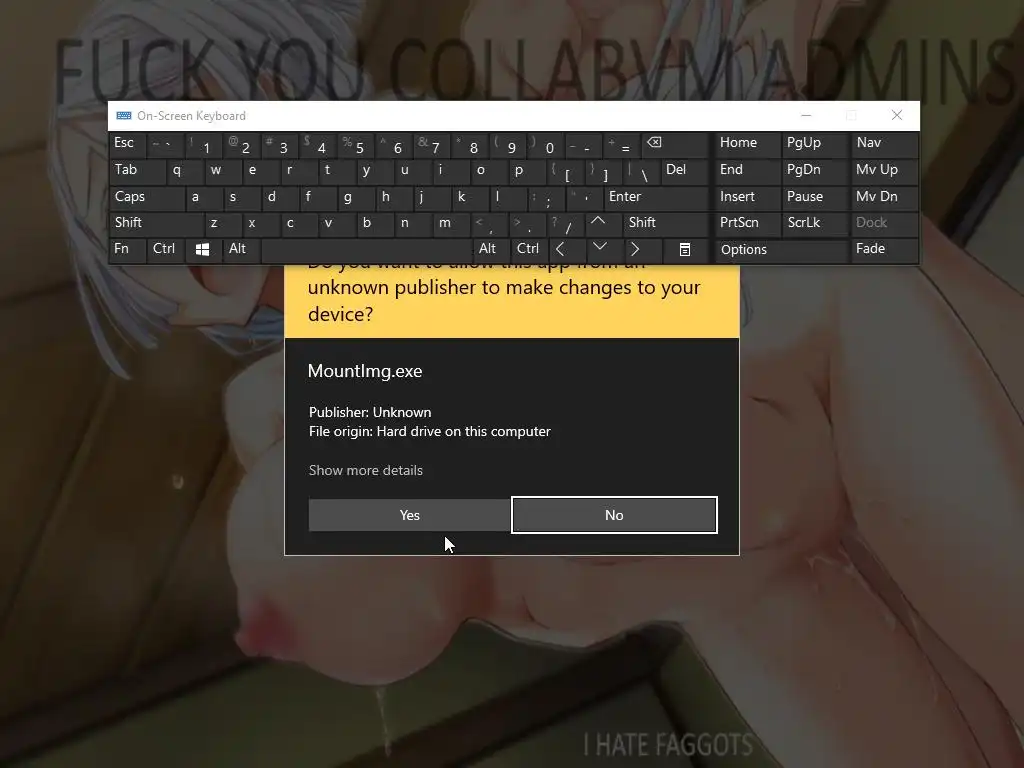Image resolution: width=1024 pixels, height=768 pixels.
Task: Click the number 0 key
Action: click(x=545, y=144)
